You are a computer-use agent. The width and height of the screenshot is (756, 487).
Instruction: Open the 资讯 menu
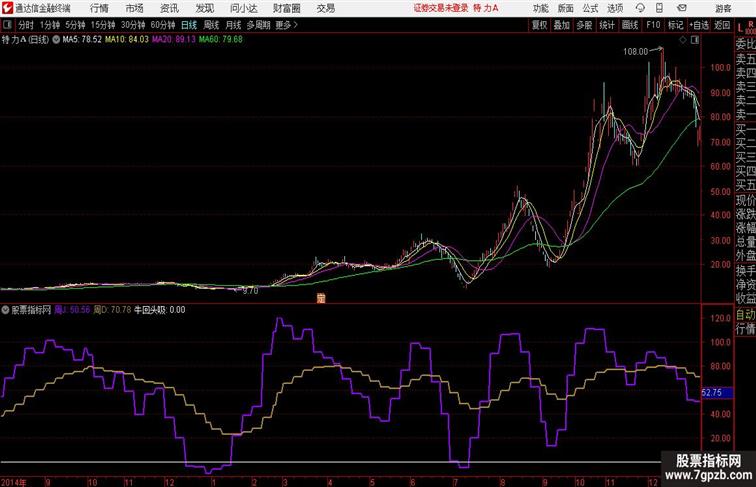[x=169, y=8]
